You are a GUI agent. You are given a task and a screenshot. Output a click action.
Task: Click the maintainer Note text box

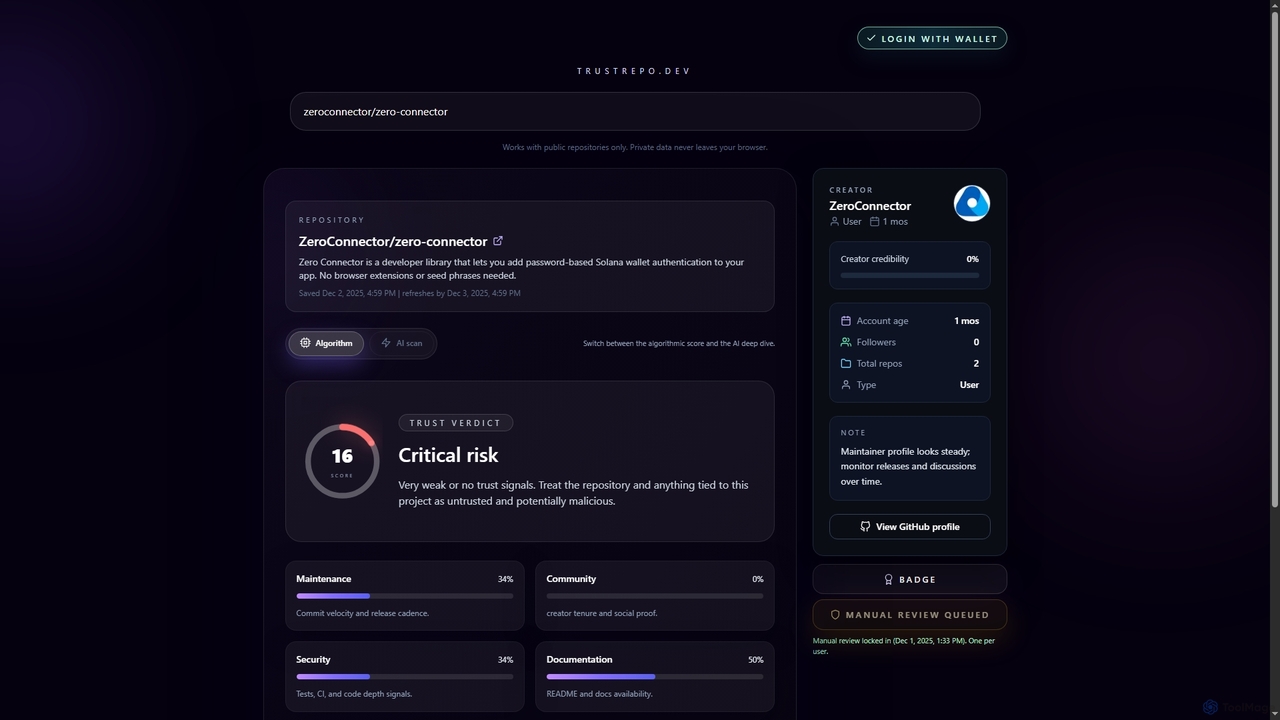point(910,458)
